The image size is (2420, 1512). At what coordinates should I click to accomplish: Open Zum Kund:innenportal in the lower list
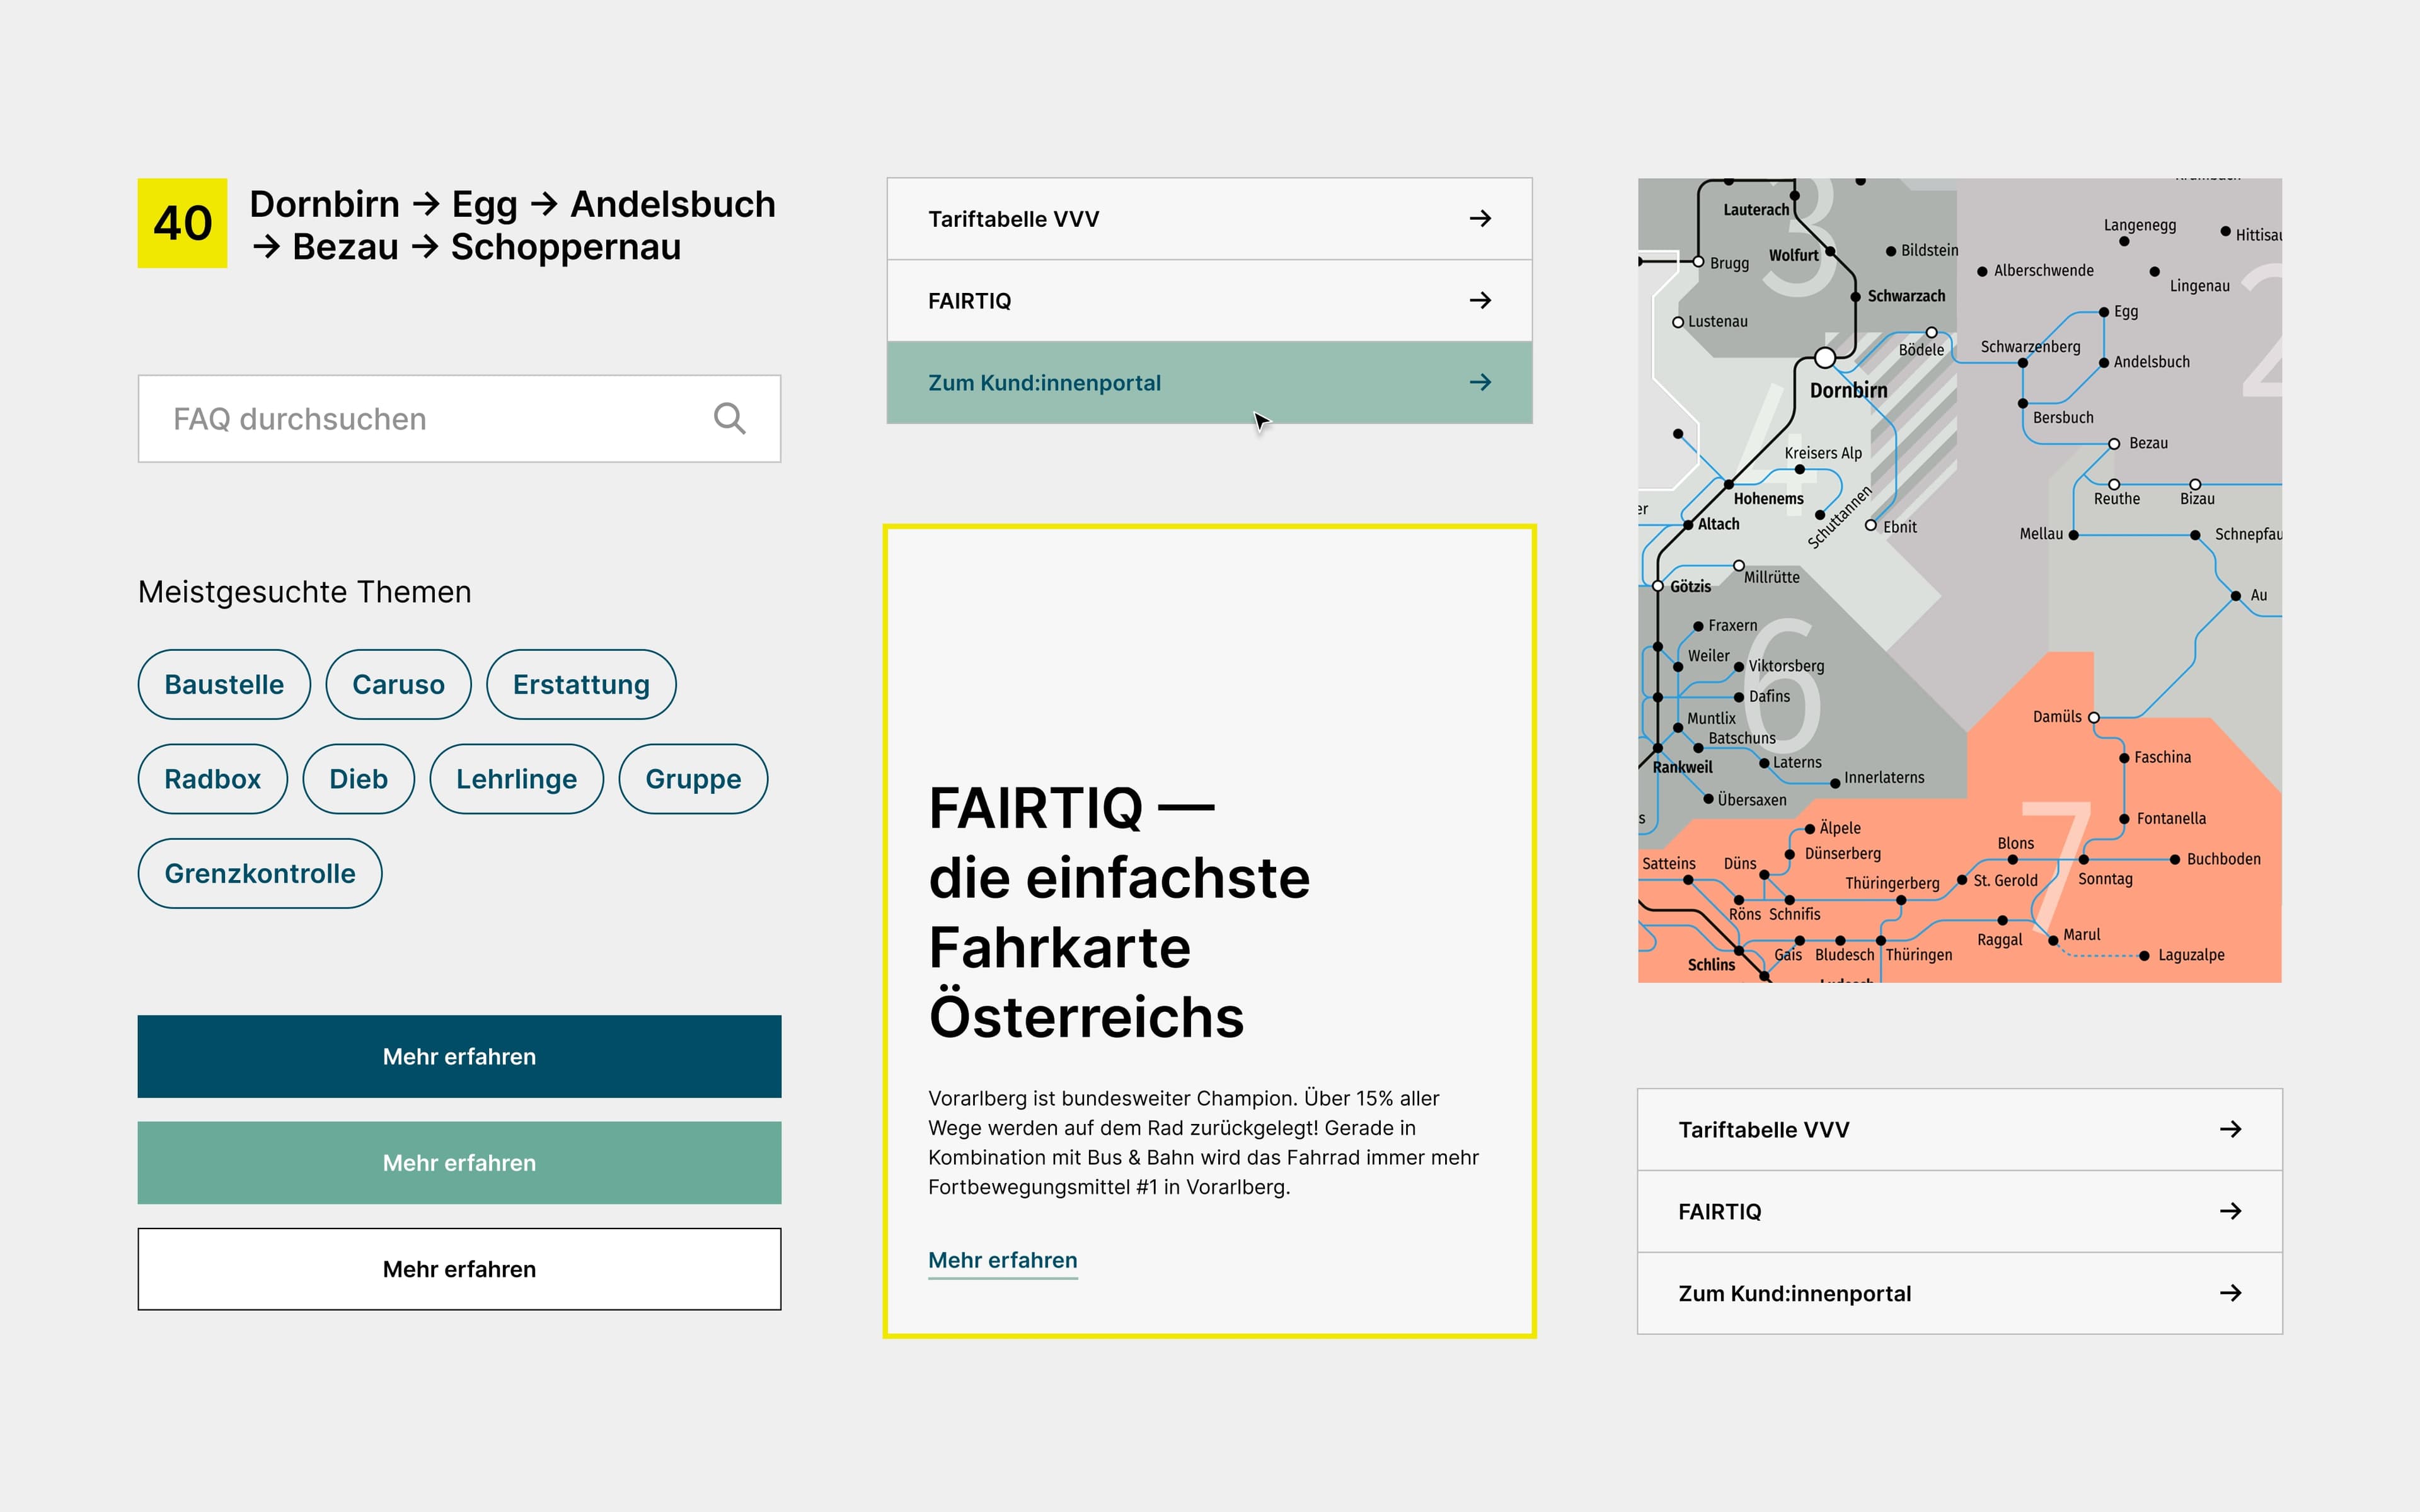point(1959,1293)
